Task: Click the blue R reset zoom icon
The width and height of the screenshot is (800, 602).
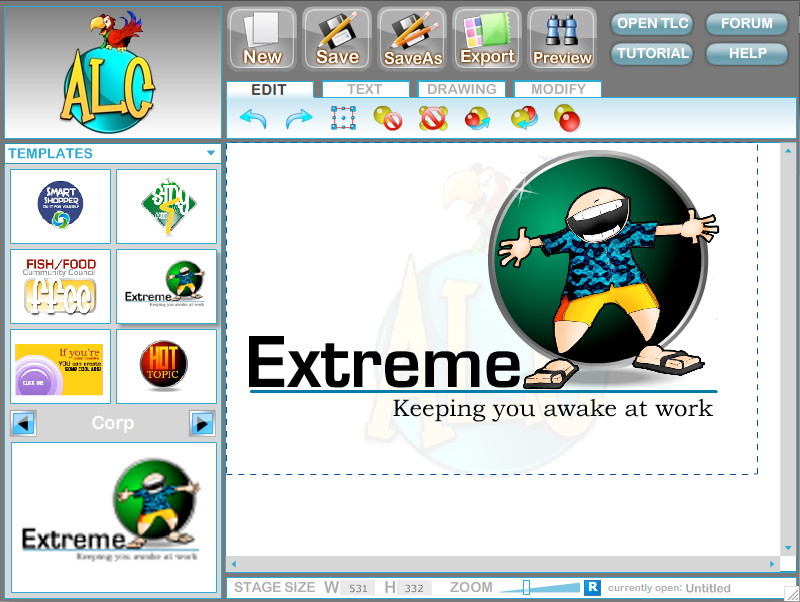Action: point(592,587)
